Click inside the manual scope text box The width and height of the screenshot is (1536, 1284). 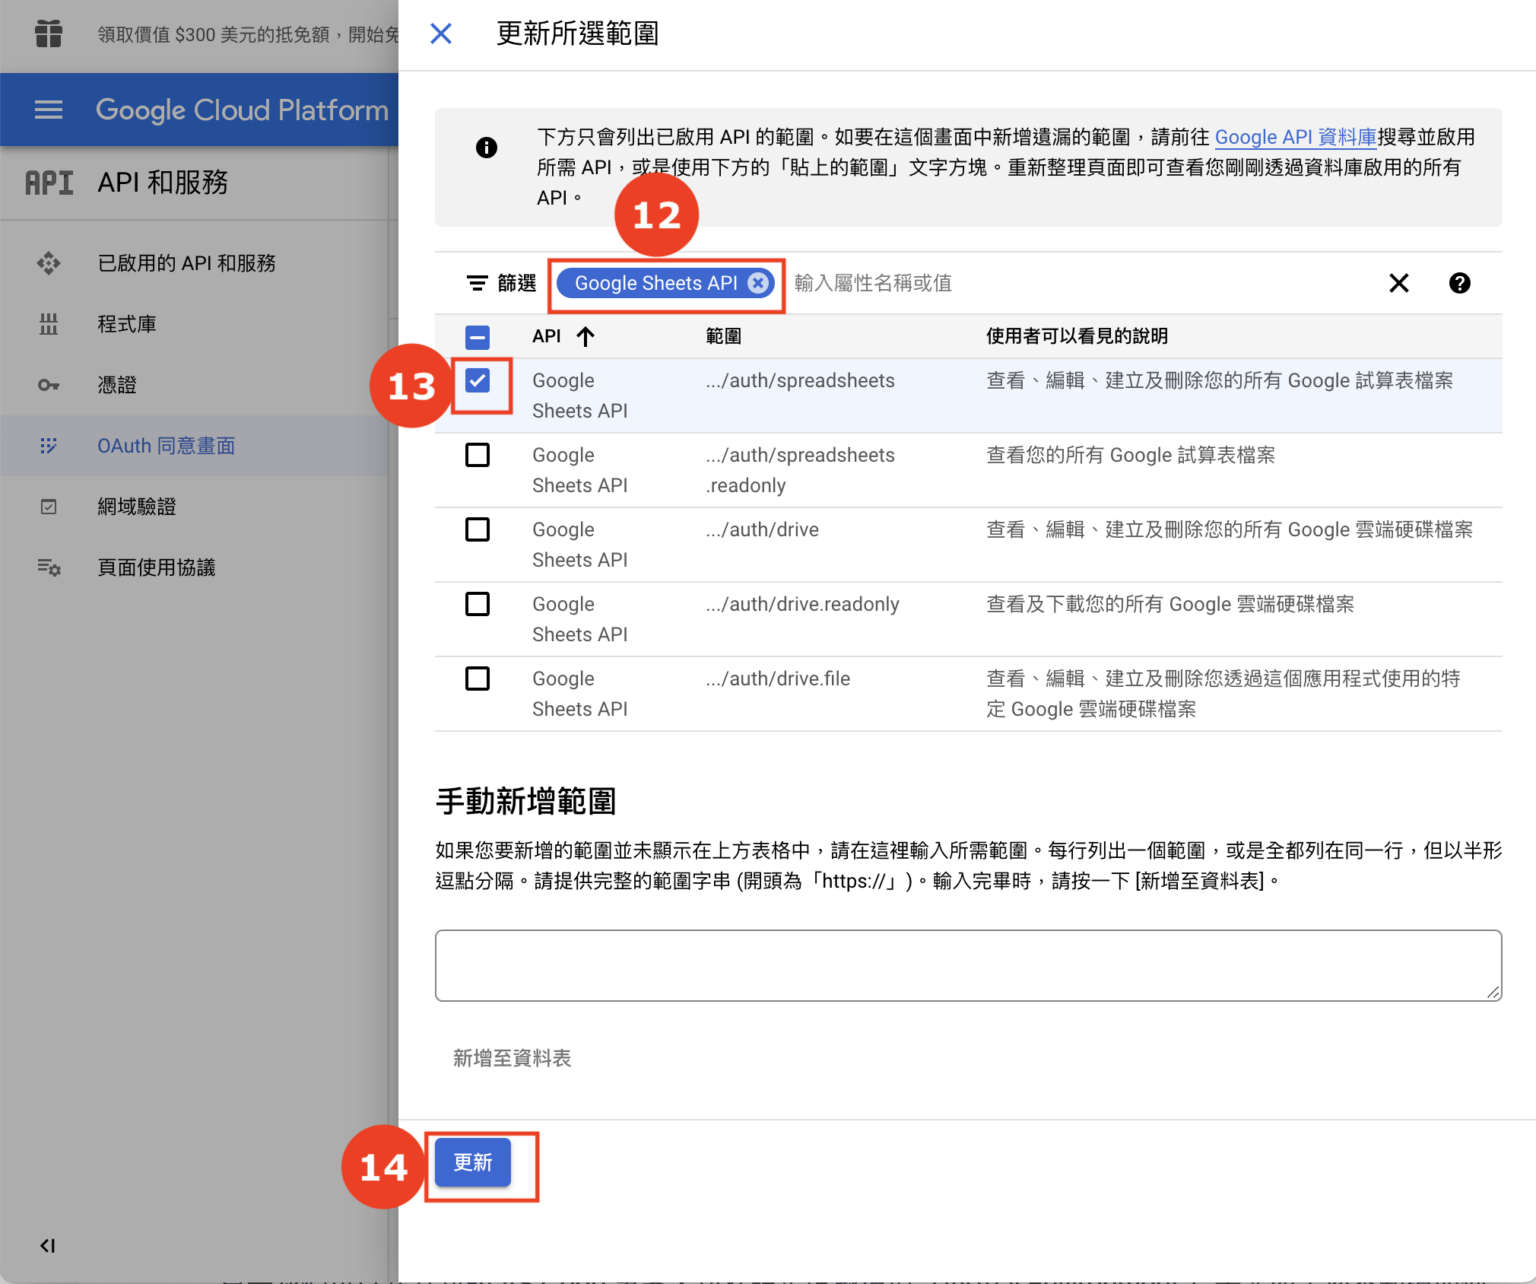(x=967, y=965)
